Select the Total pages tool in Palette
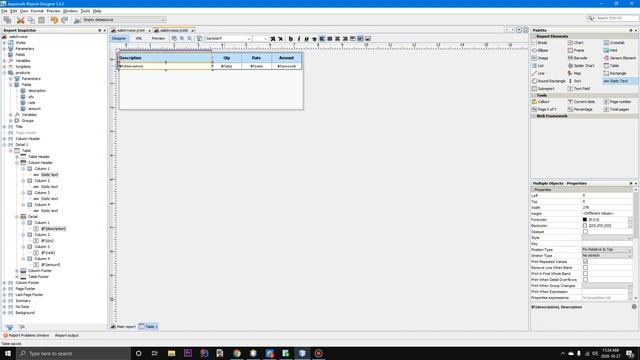The height and width of the screenshot is (360, 640). pos(616,109)
